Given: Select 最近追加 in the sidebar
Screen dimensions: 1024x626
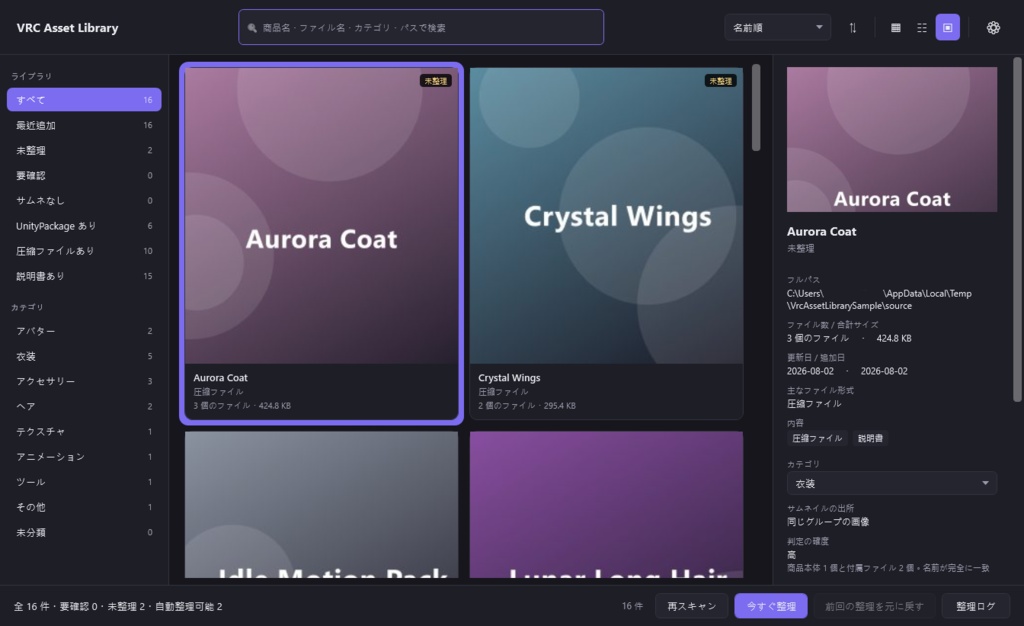Looking at the screenshot, I should 84,125.
